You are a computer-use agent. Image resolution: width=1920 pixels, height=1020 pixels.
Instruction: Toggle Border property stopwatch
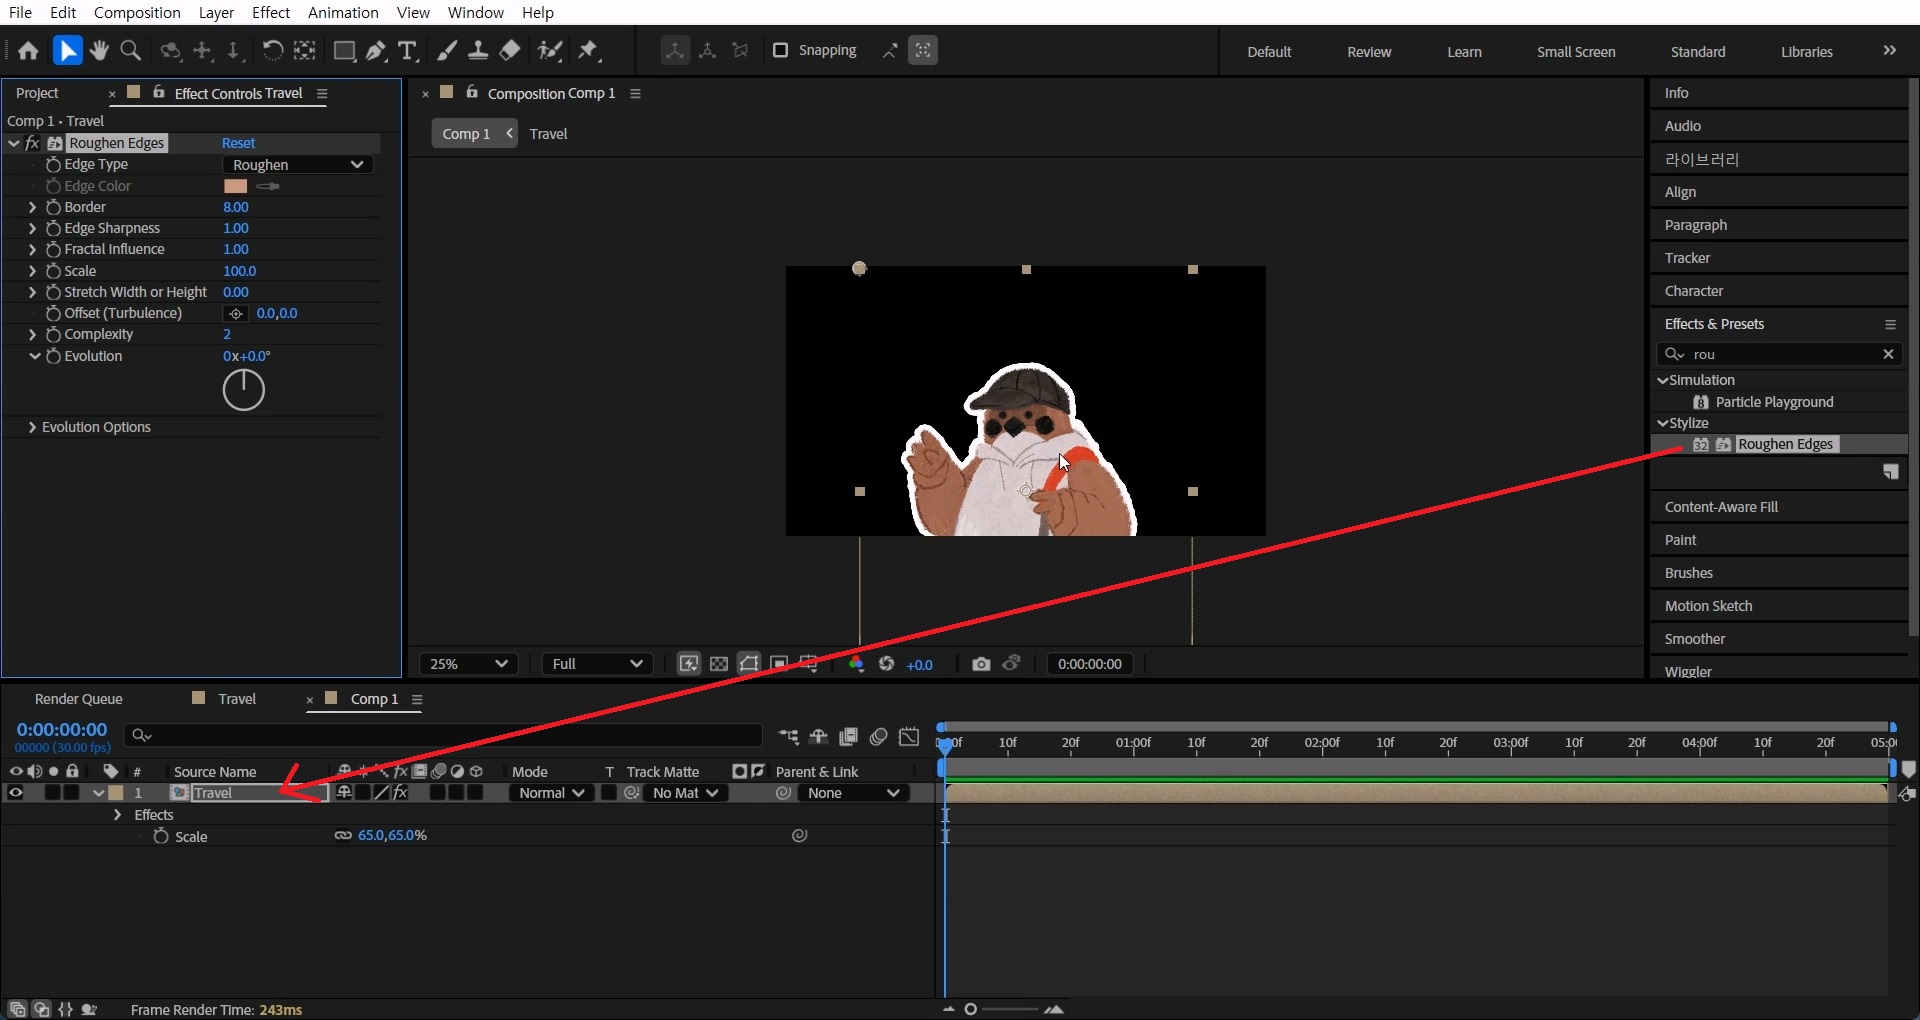pos(54,207)
